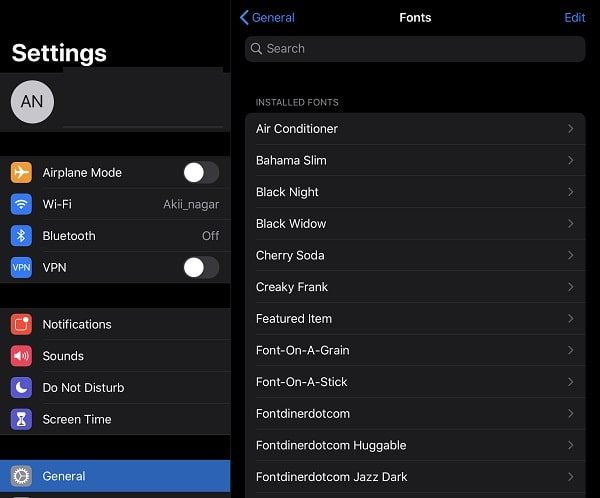Enable the Airplane Mode switch
This screenshot has height=498, width=600.
[201, 173]
